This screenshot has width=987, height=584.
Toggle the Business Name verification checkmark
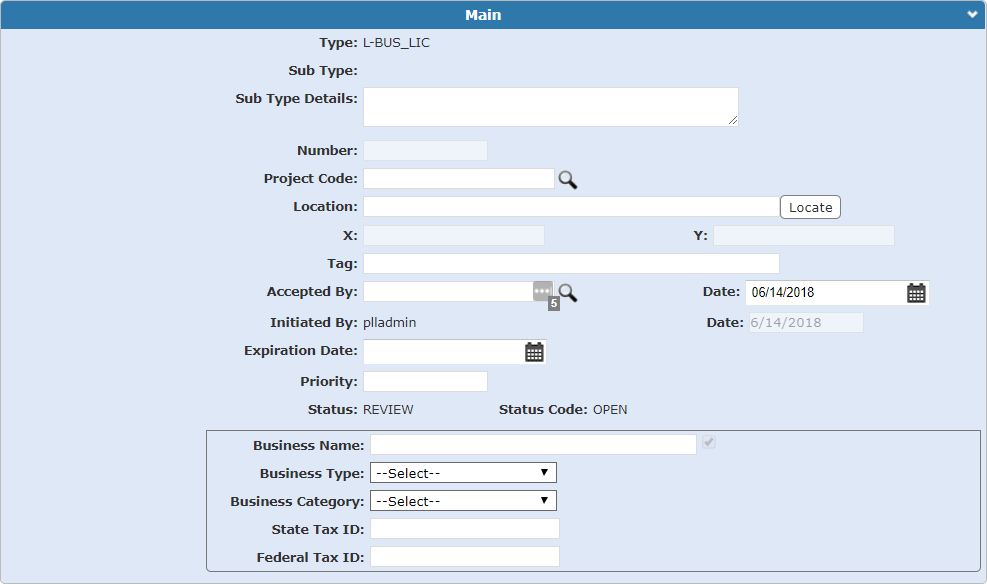click(709, 443)
